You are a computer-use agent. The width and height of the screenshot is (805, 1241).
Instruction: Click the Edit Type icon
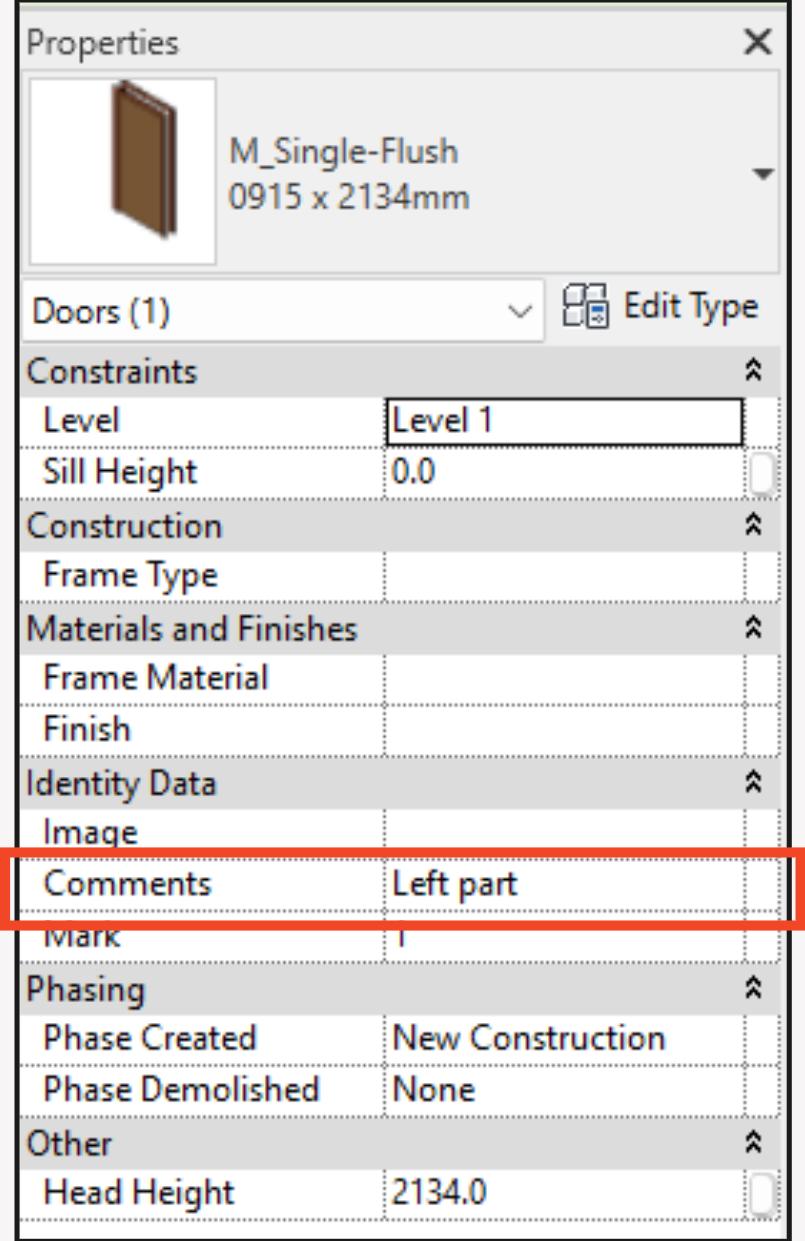click(x=586, y=307)
